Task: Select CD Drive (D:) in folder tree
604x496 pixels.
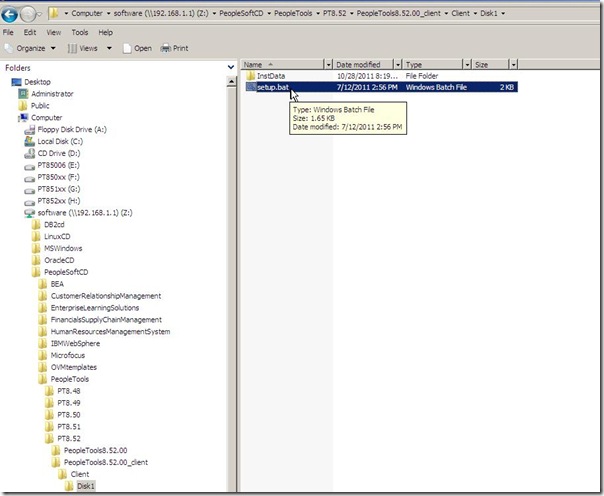Action: (58, 153)
